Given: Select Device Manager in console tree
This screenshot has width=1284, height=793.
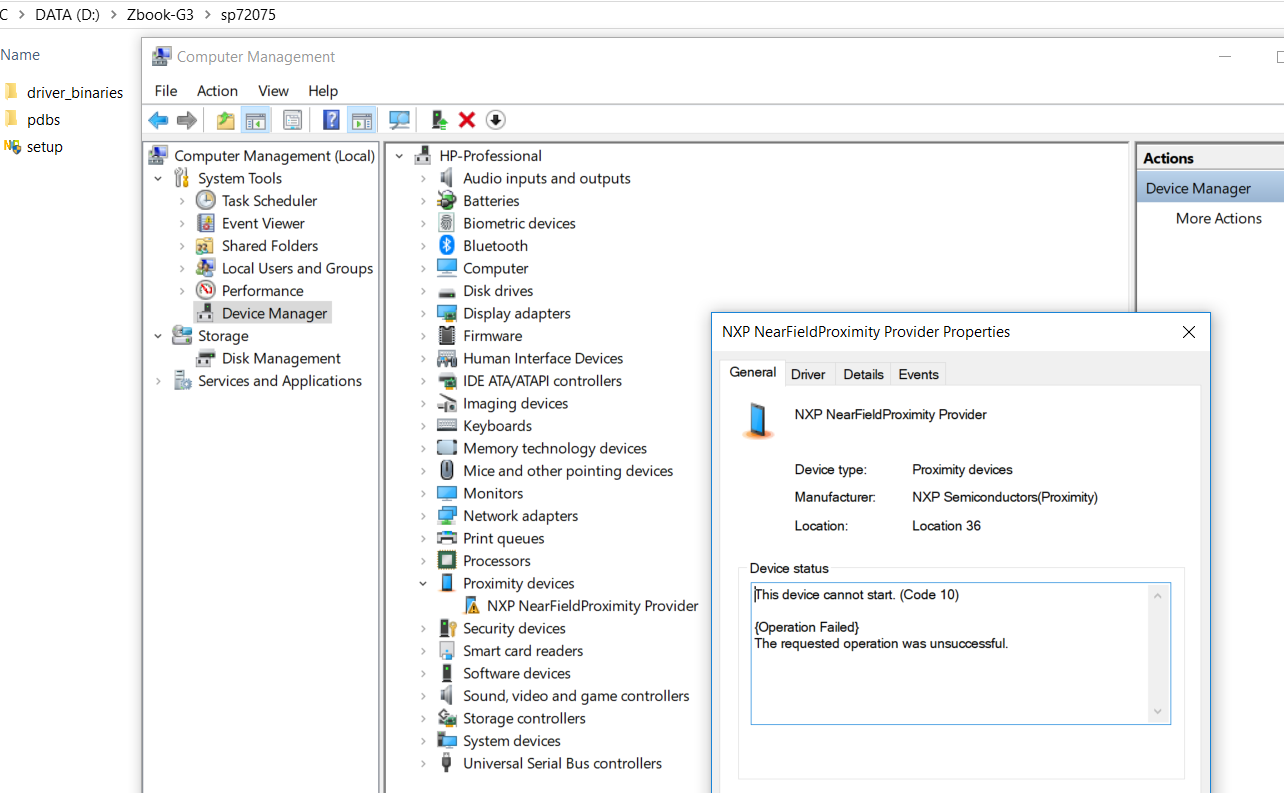Looking at the screenshot, I should click(x=274, y=314).
